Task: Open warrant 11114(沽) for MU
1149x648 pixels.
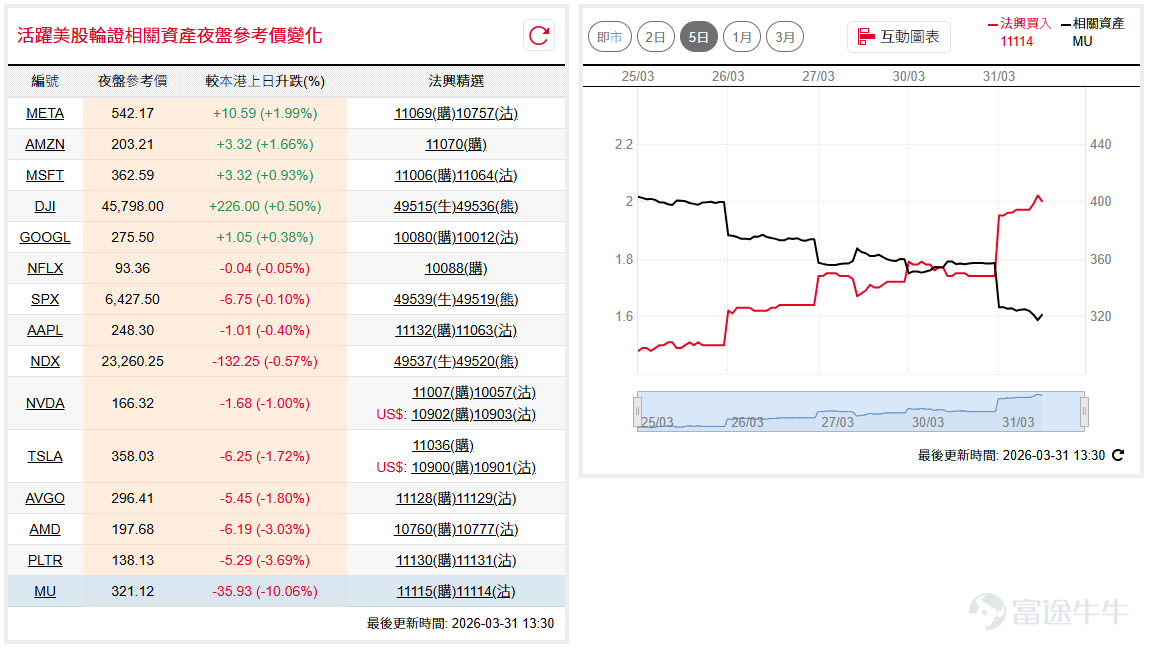Action: click(486, 592)
